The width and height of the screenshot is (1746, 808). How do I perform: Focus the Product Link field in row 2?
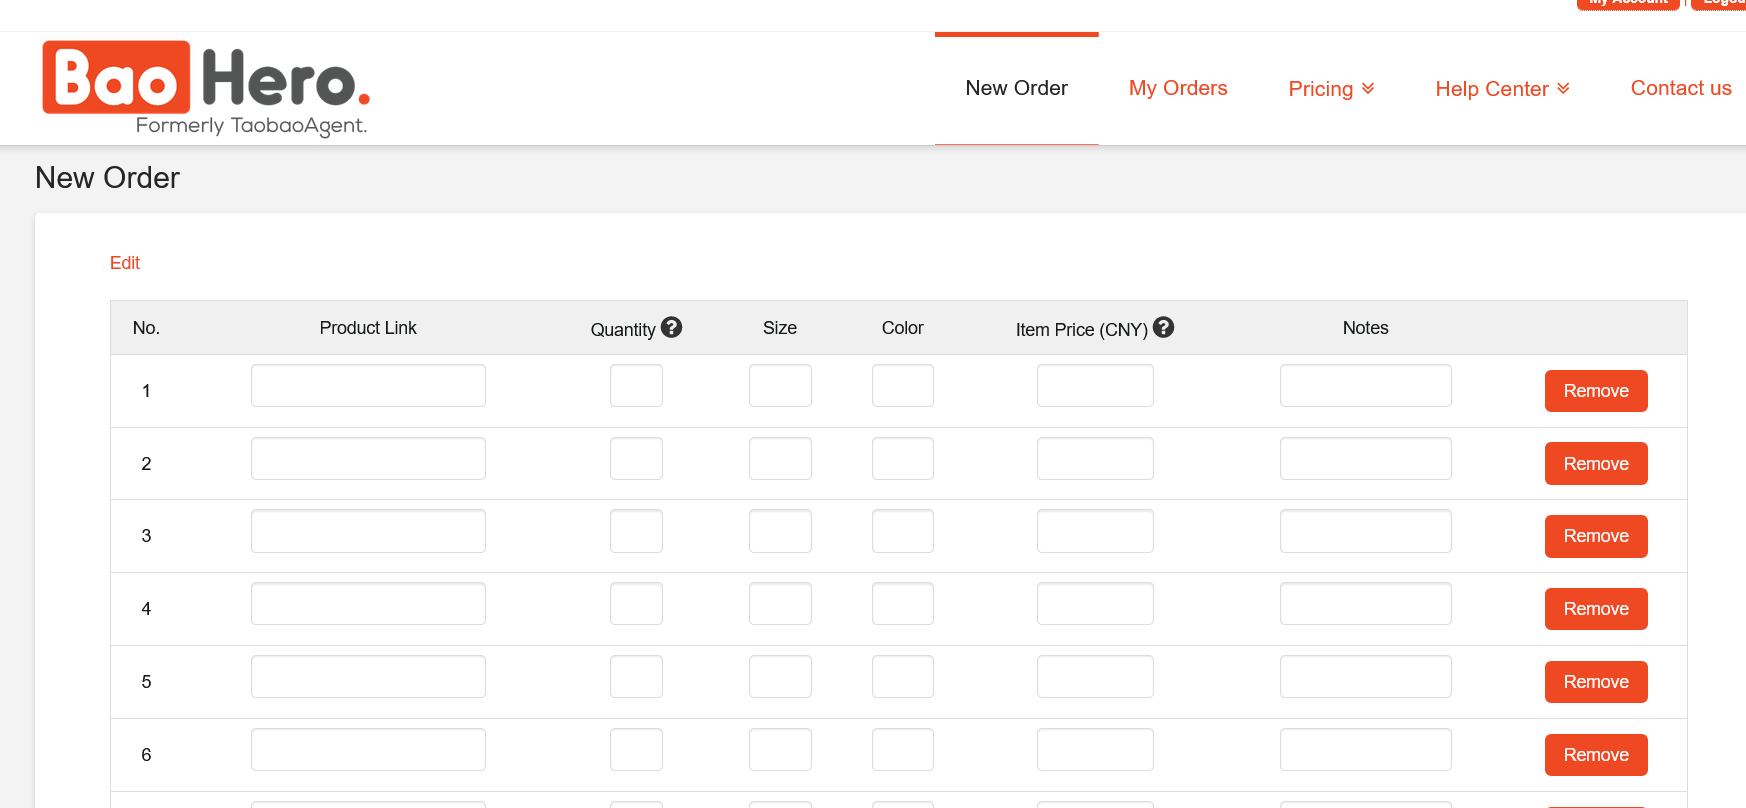[368, 459]
